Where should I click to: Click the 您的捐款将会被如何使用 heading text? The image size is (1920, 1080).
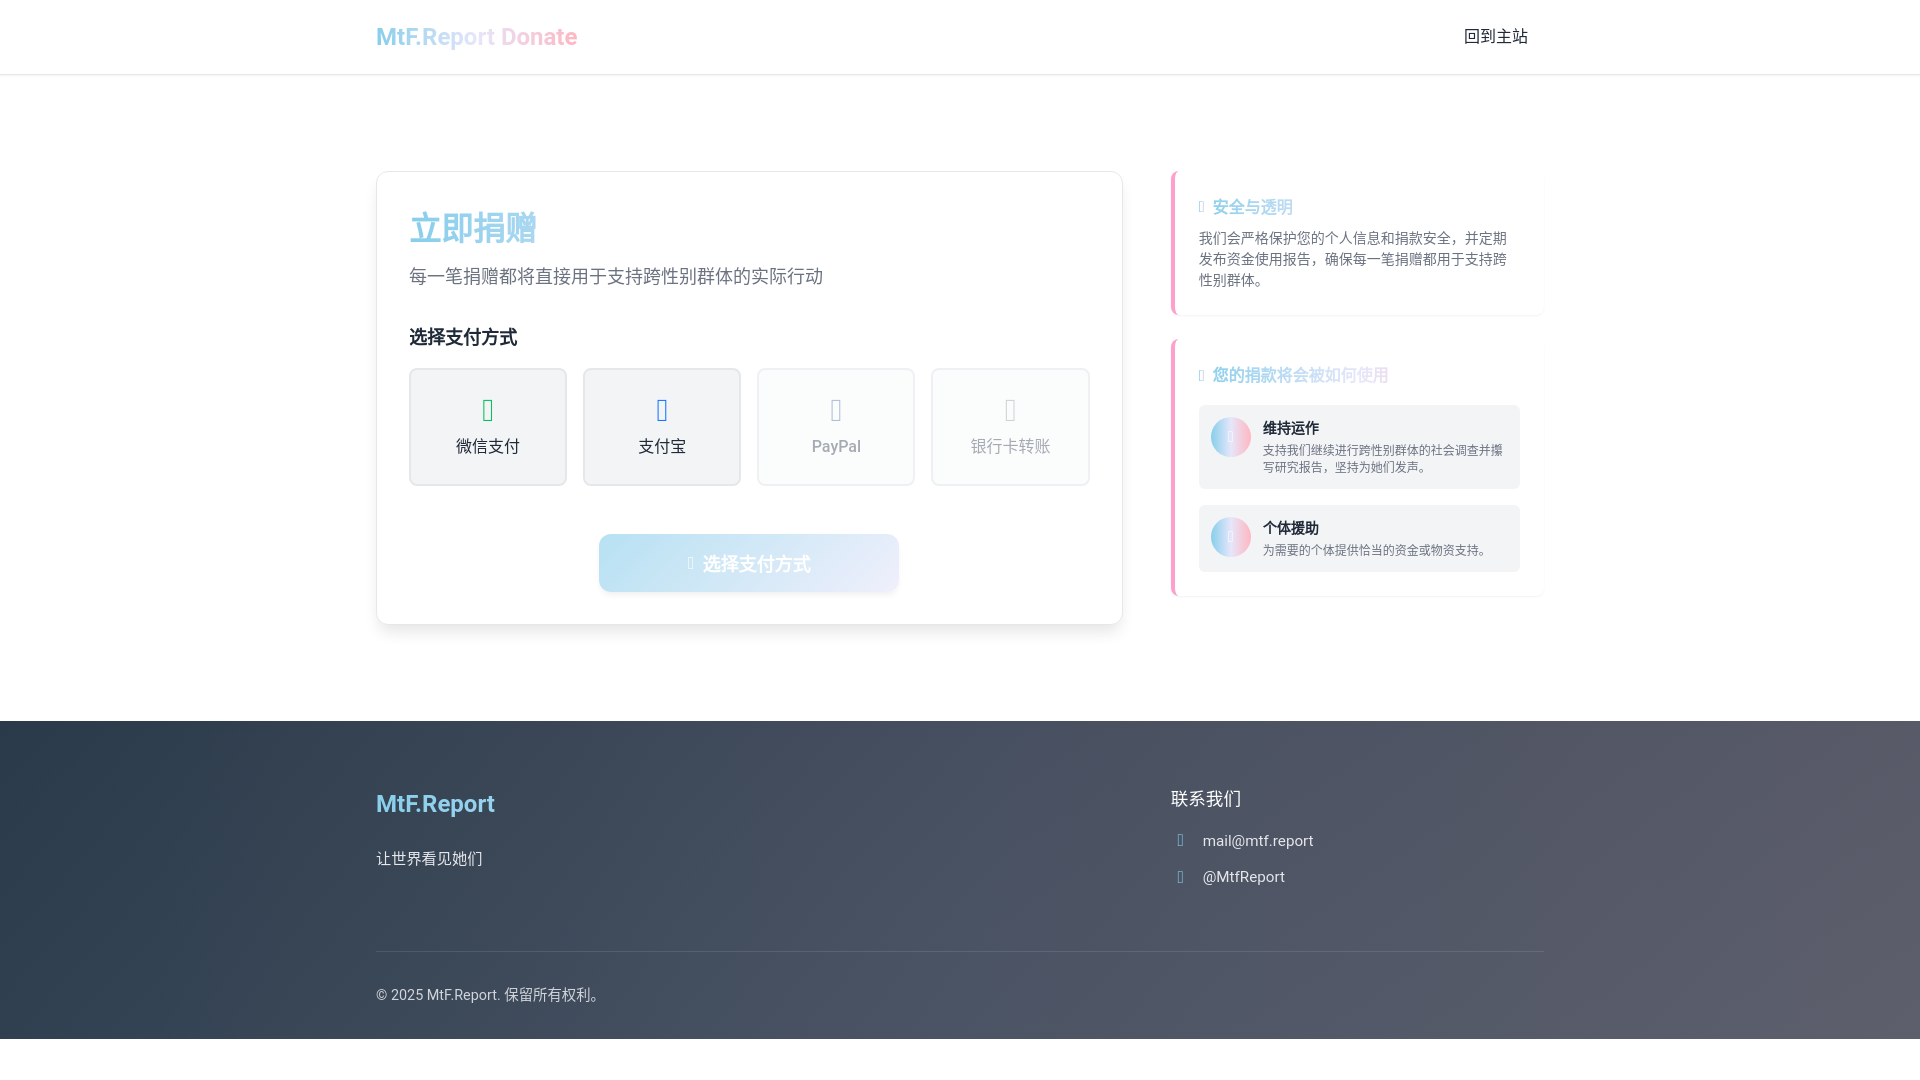click(x=1300, y=375)
